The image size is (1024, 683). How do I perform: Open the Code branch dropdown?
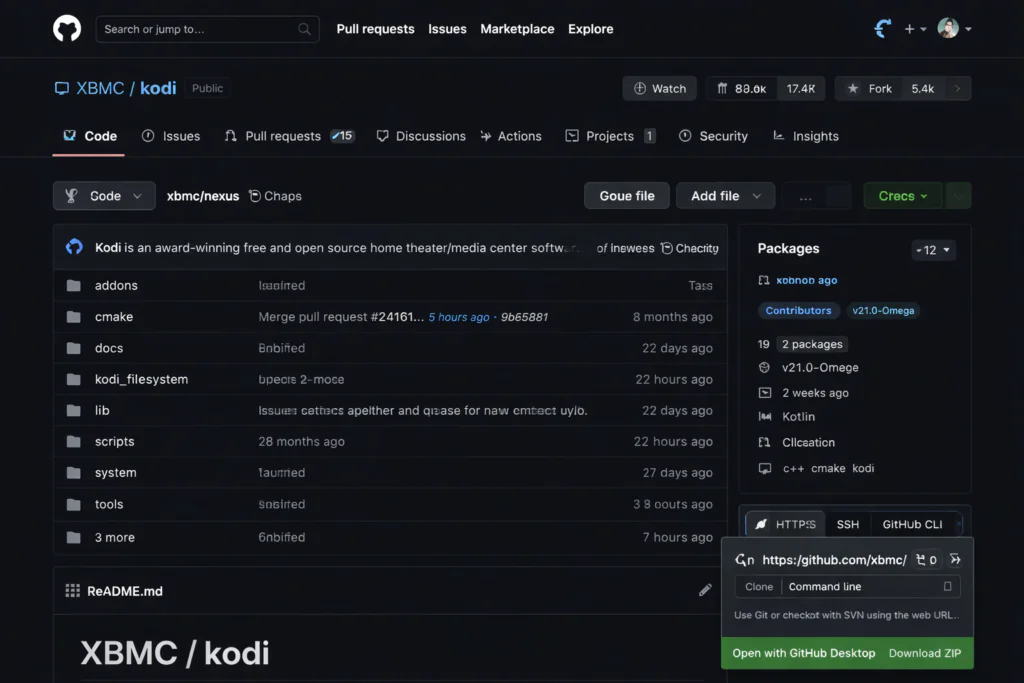(x=104, y=196)
